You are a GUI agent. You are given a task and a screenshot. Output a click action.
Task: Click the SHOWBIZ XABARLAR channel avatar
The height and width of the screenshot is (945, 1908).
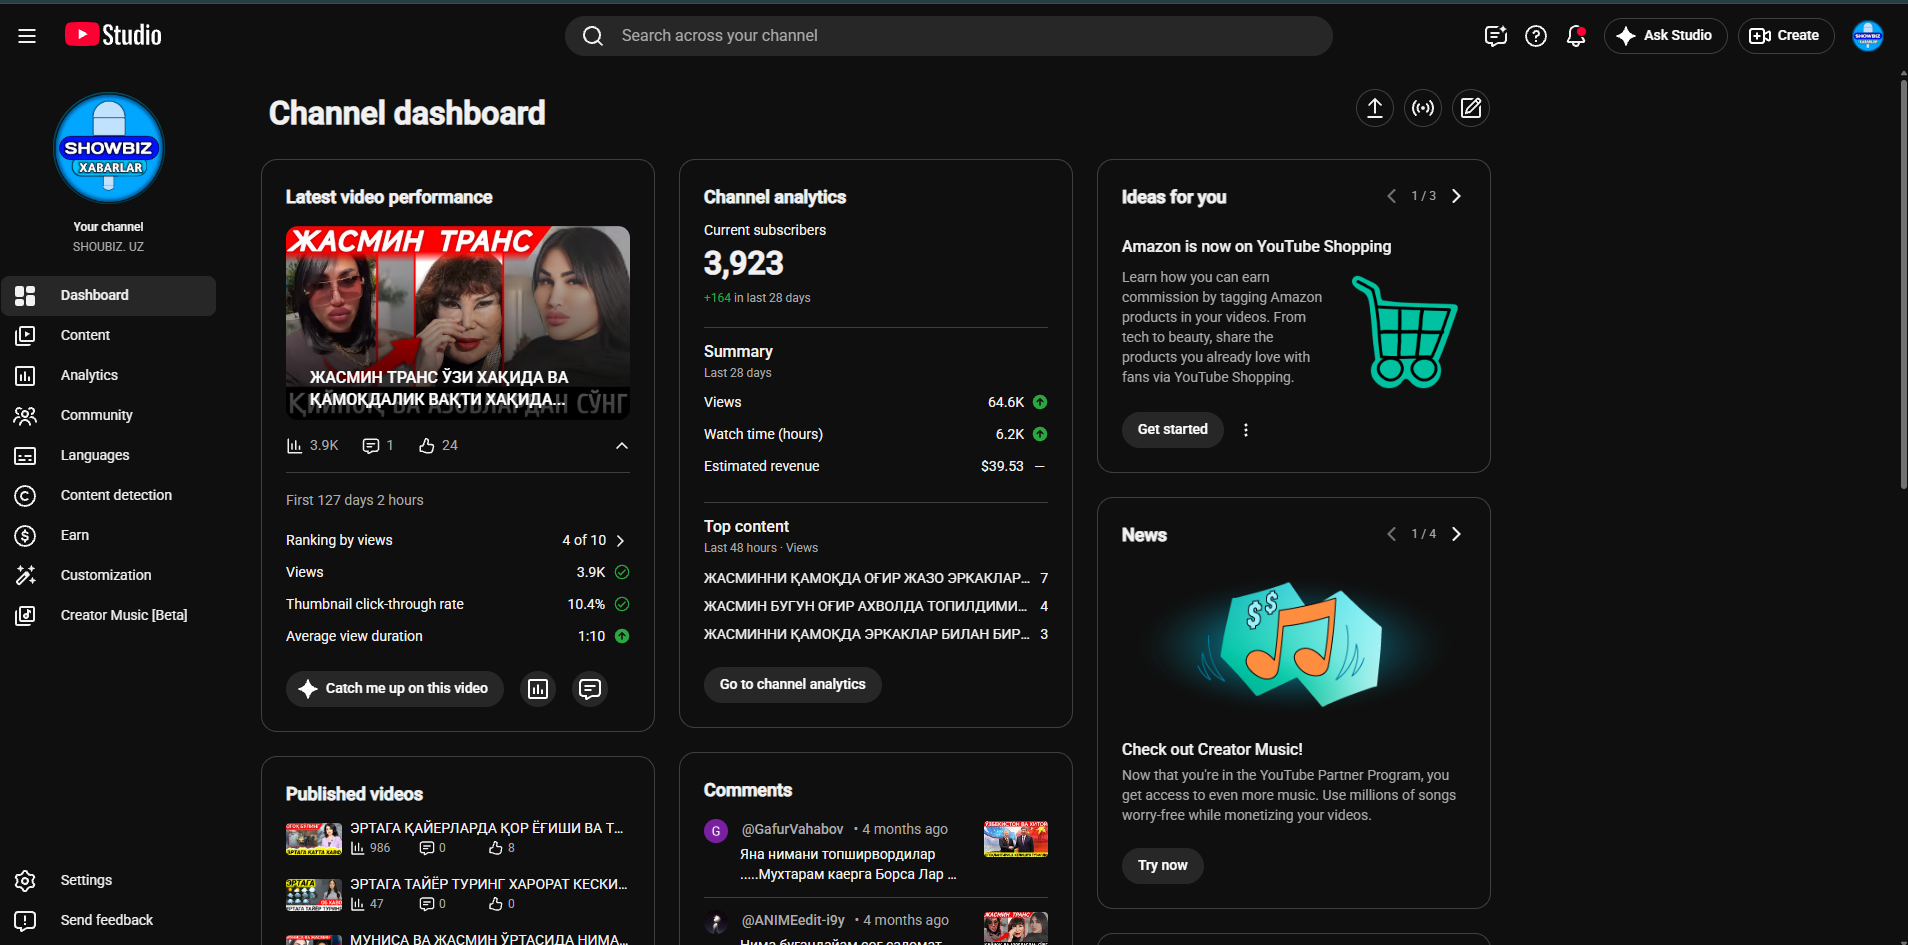109,148
